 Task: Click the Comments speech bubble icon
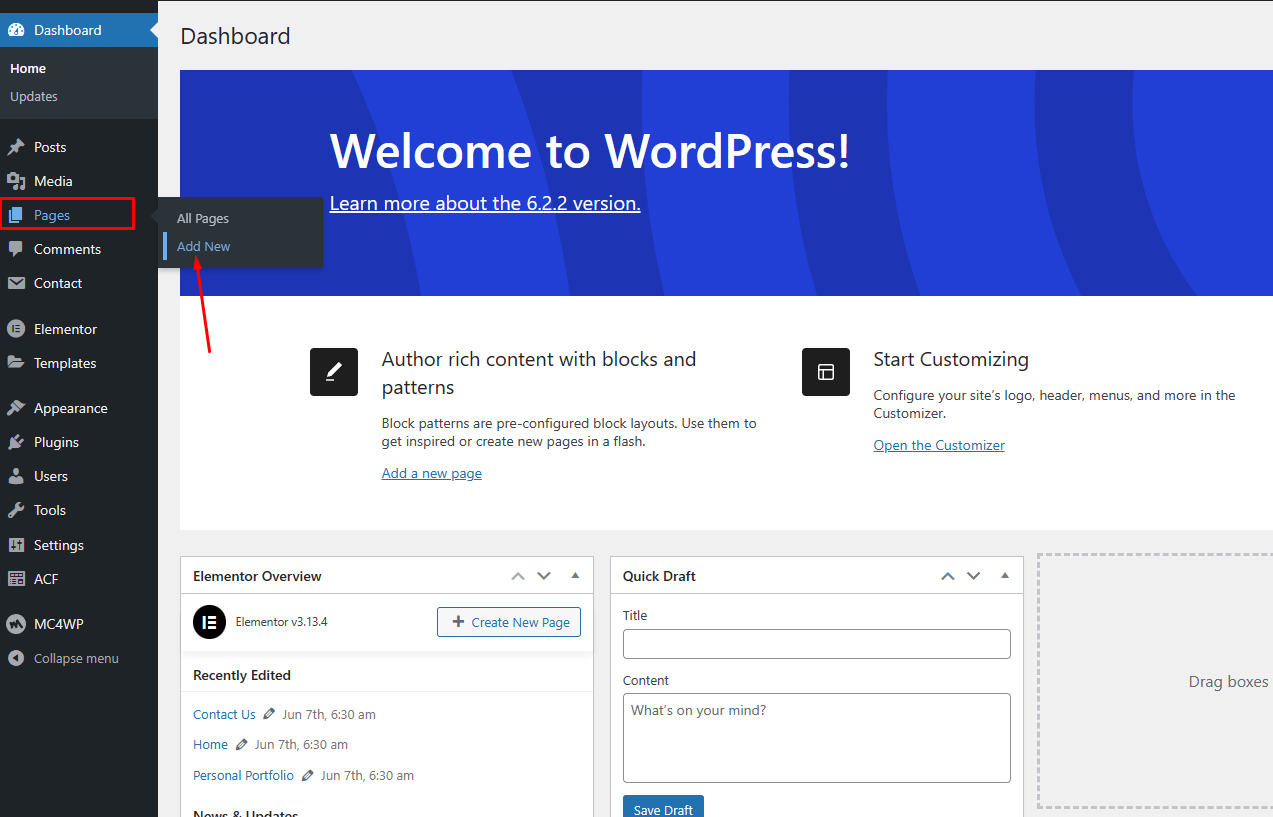click(16, 249)
